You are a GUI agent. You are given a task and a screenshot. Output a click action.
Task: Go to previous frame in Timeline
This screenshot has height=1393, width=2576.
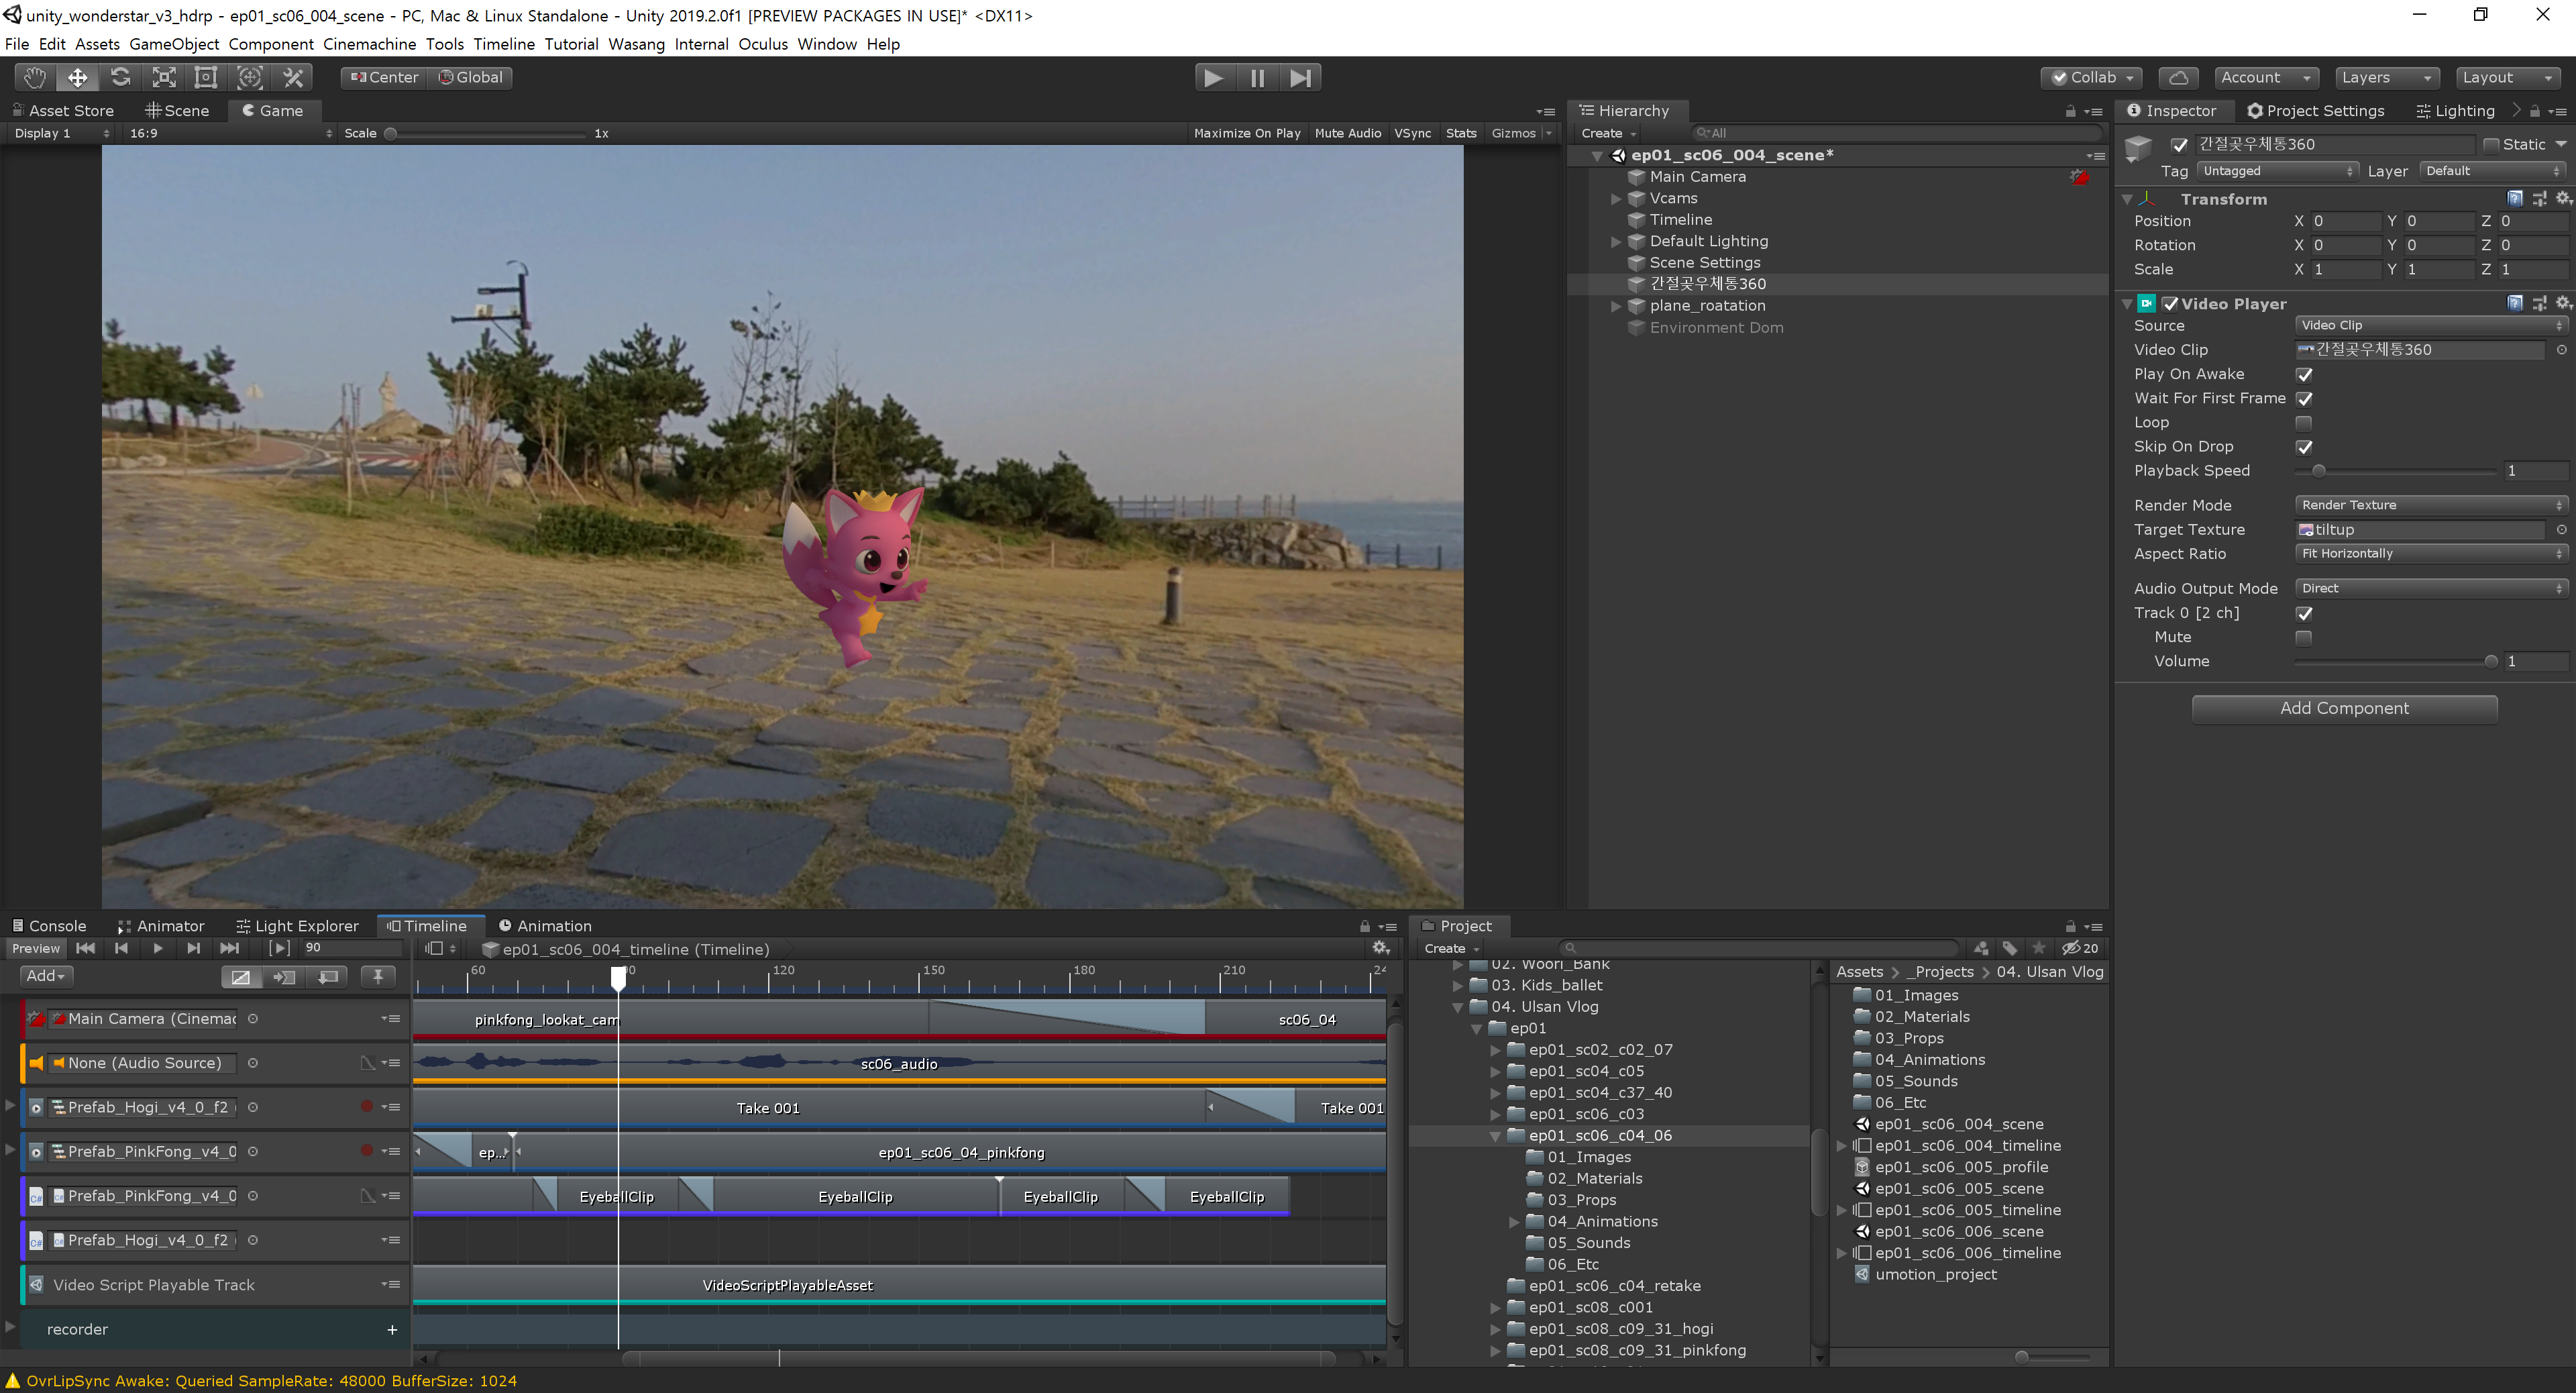pos(122,947)
